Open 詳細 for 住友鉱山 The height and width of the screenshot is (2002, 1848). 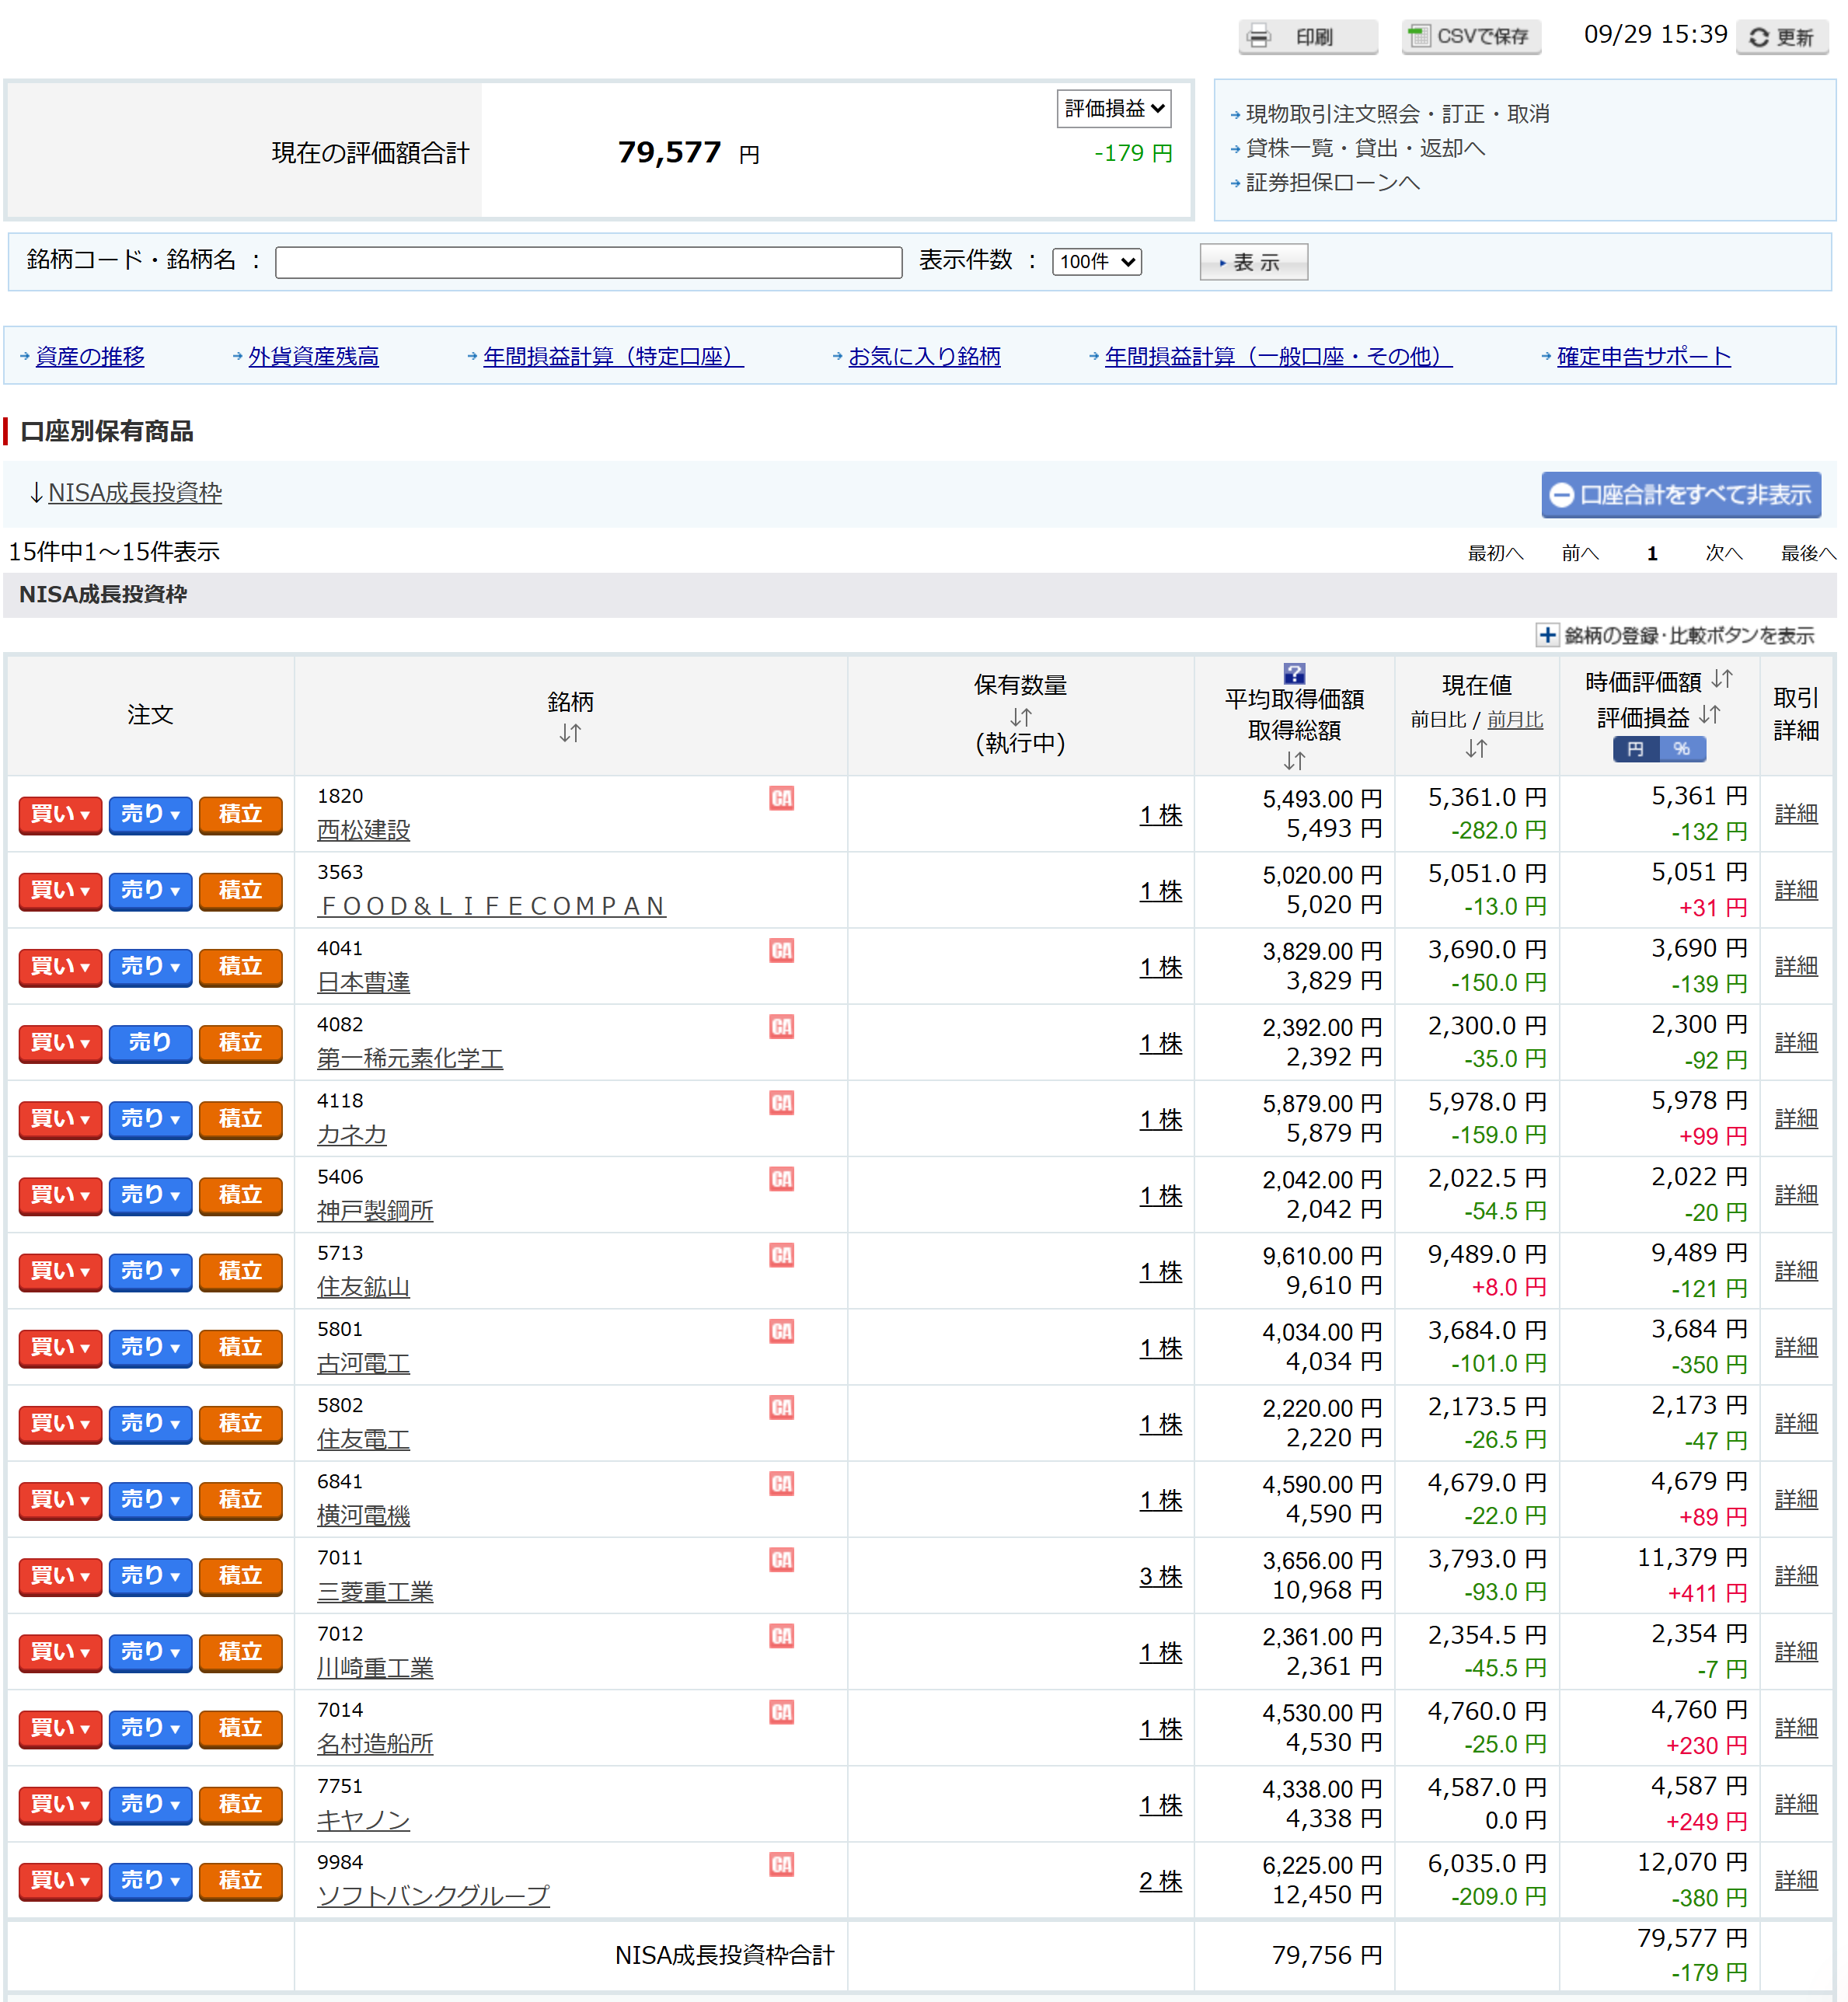(x=1795, y=1271)
